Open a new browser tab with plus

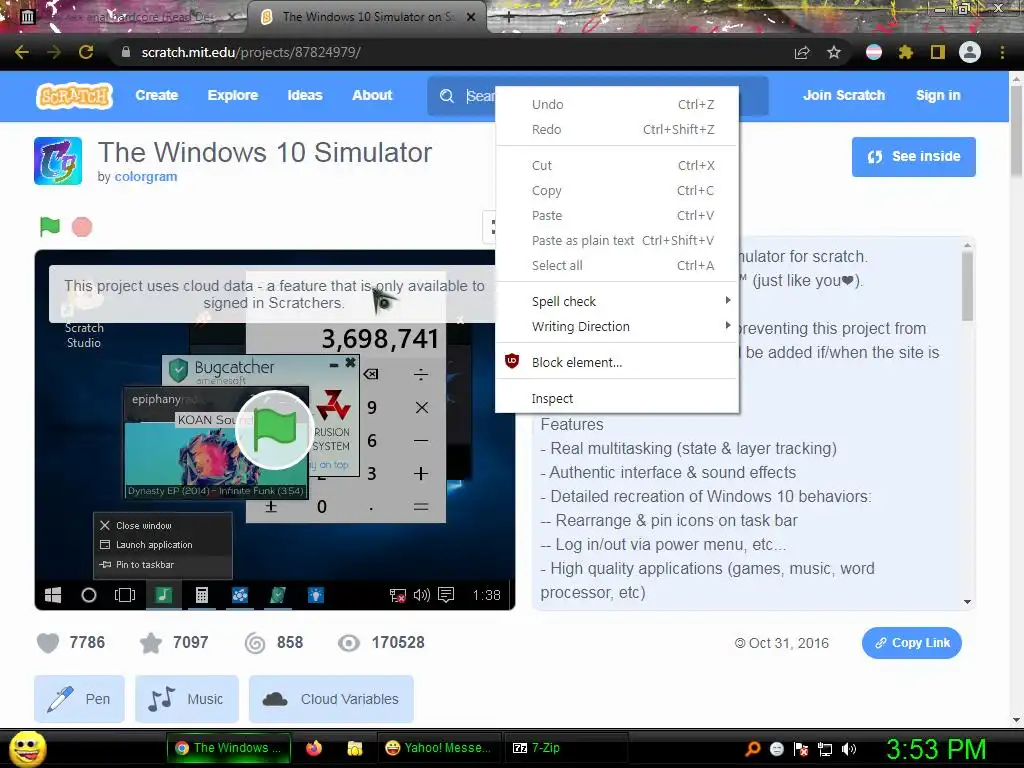509,17
